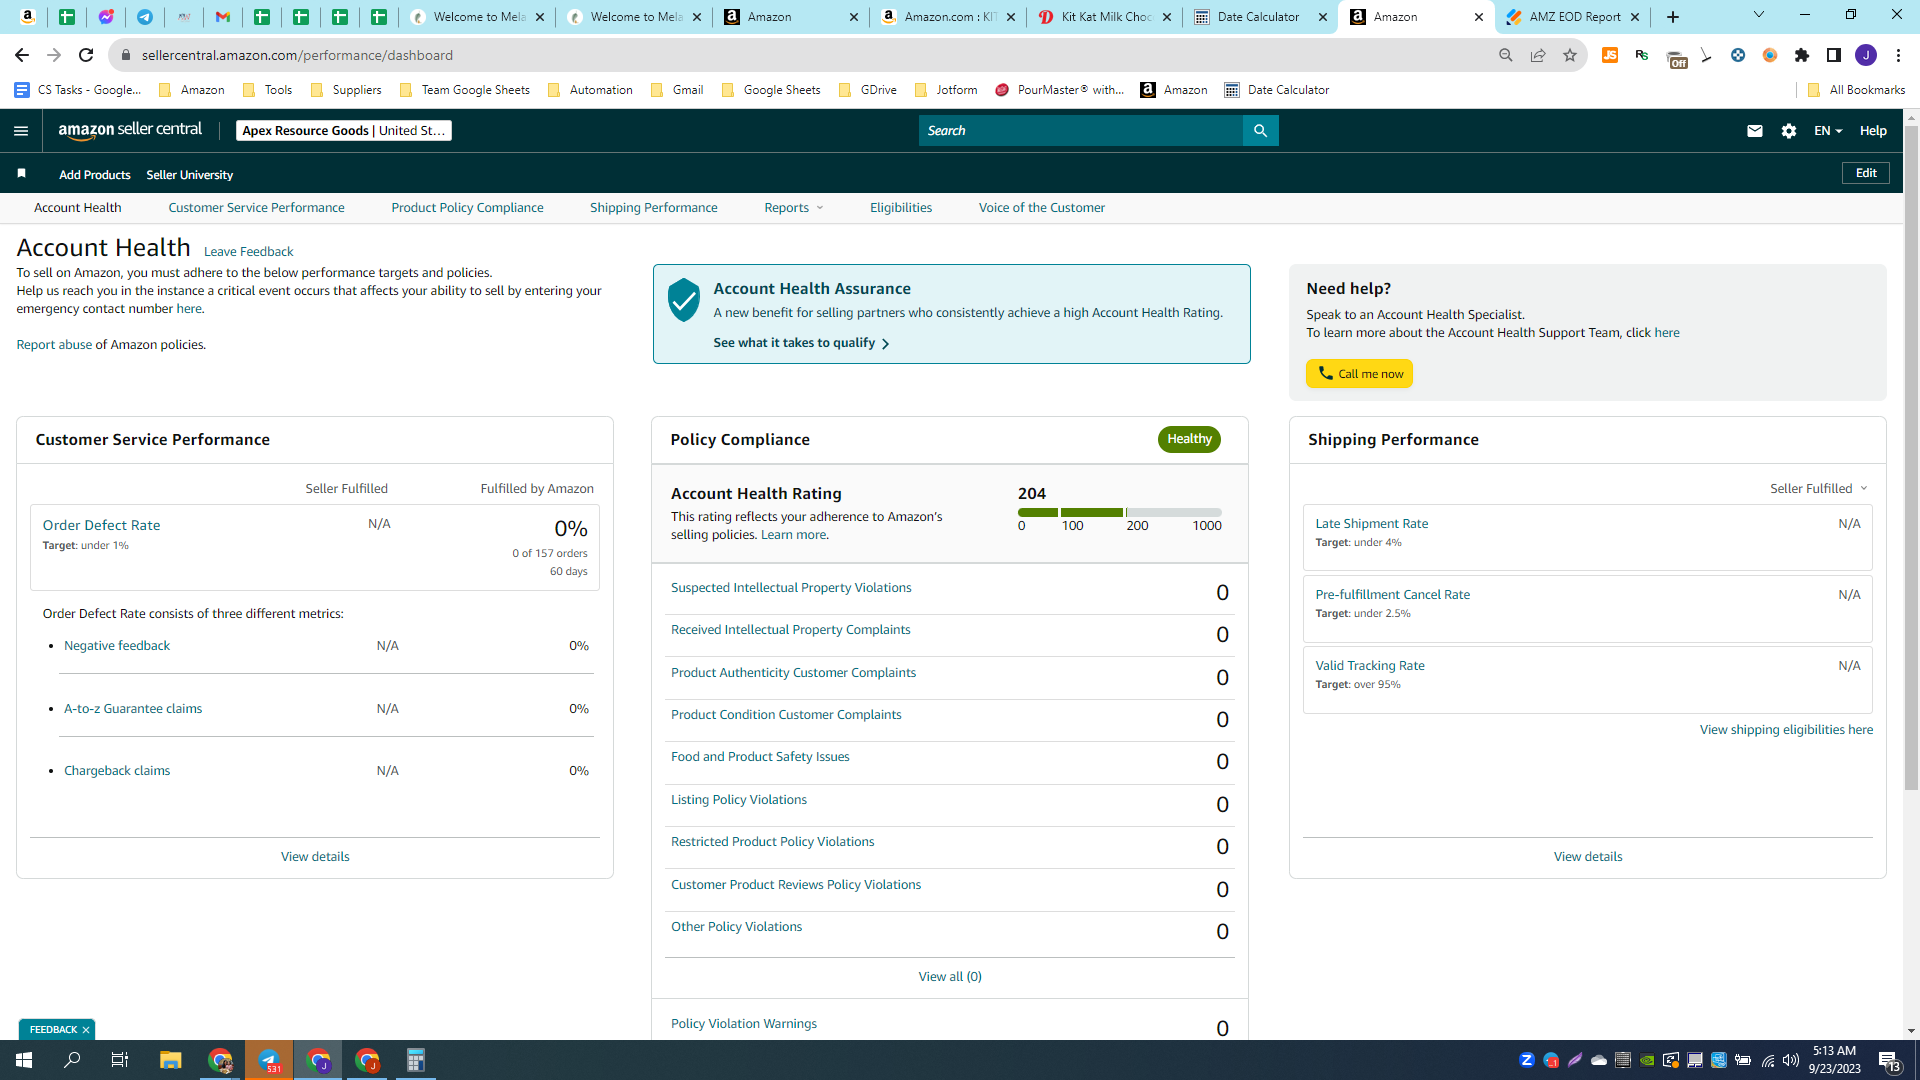Open Food and Product Safety Issues
Screen dimensions: 1920x1080
(760, 757)
